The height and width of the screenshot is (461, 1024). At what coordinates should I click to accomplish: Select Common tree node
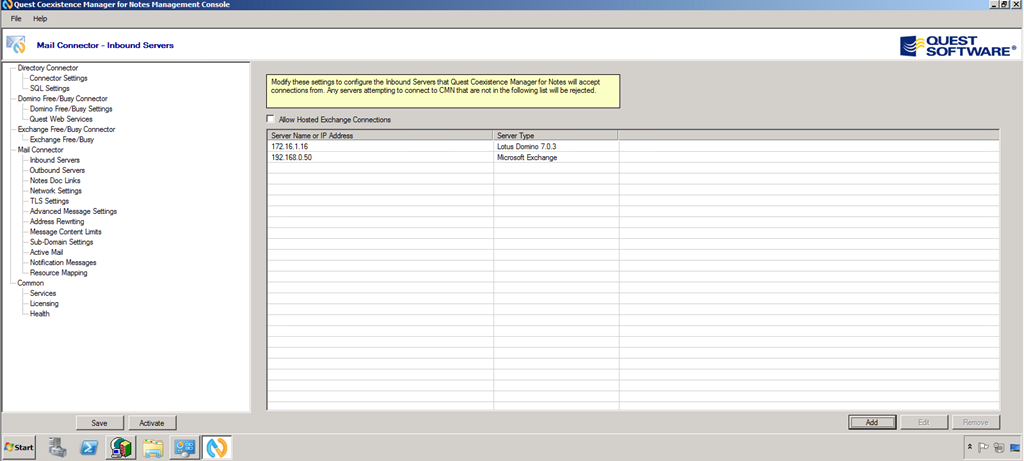[31, 283]
